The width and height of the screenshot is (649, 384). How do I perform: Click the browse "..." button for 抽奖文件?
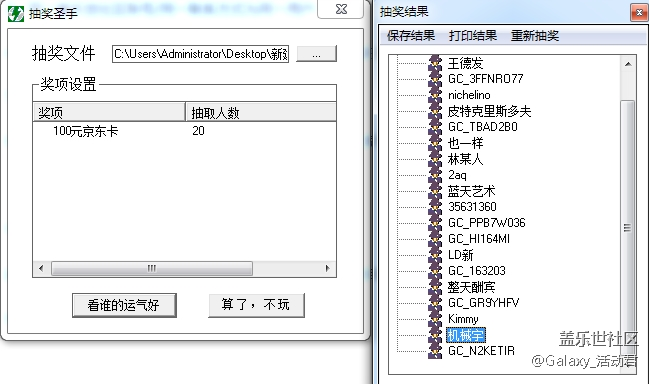coord(317,54)
